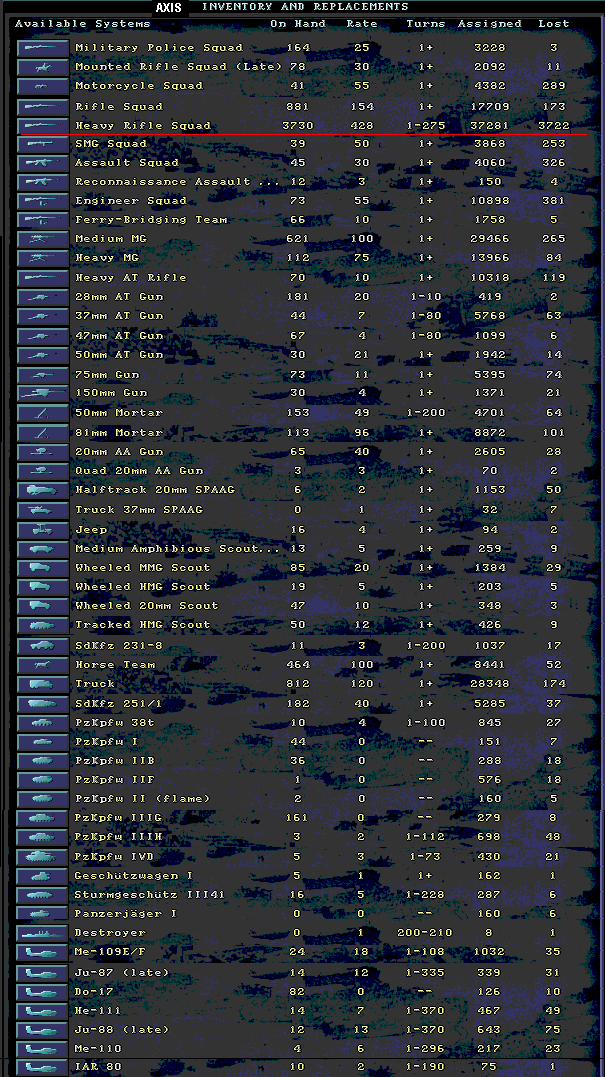Click the Rate column header

click(362, 23)
